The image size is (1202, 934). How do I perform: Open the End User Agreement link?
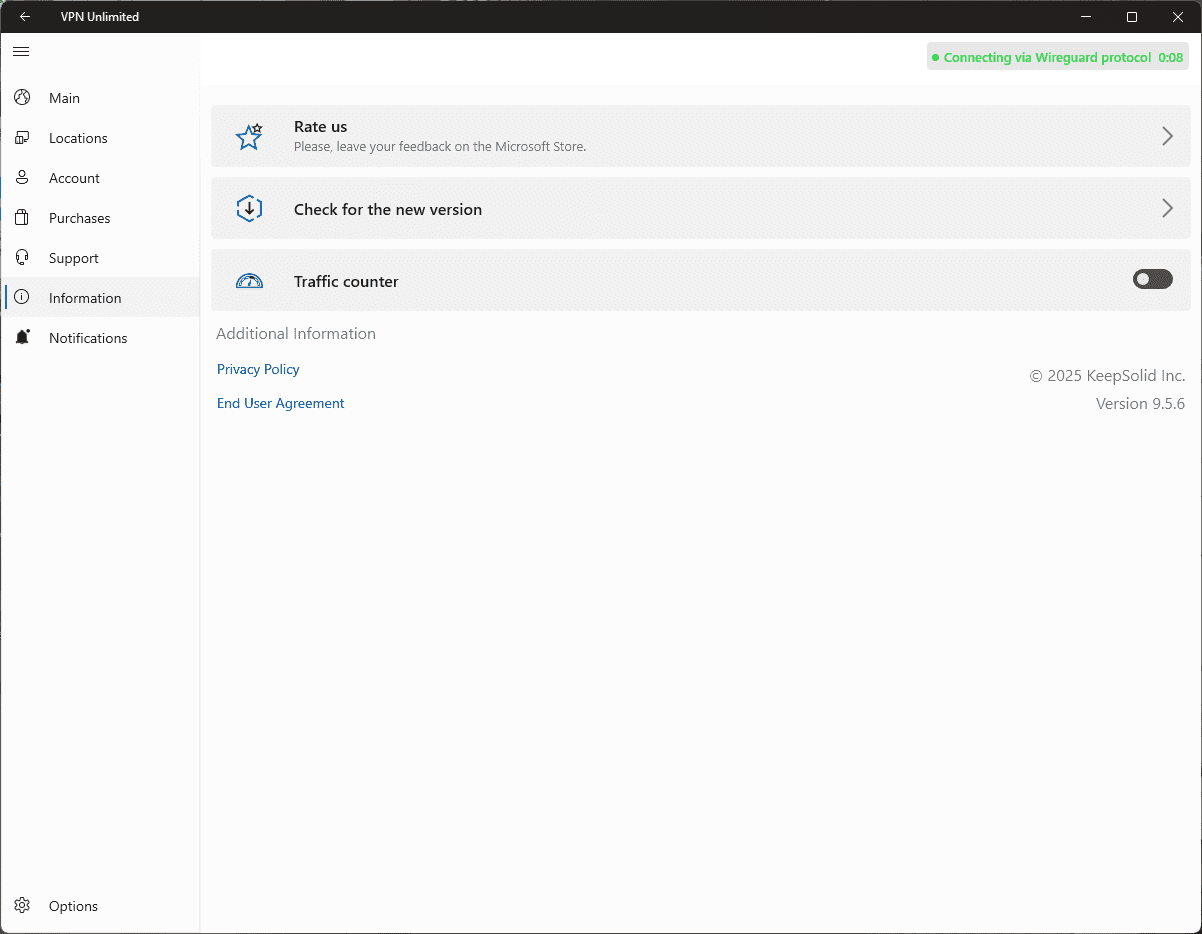click(x=280, y=403)
